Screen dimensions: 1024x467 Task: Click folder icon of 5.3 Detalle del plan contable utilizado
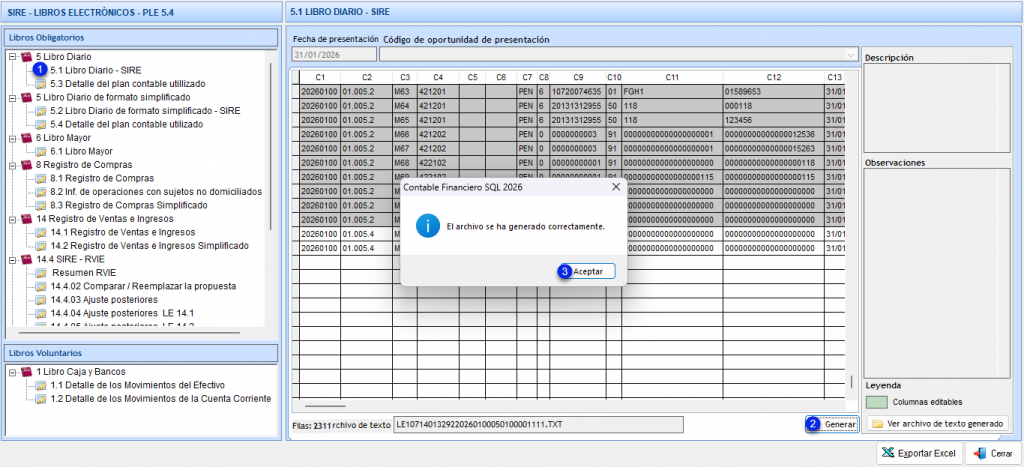pyautogui.click(x=40, y=84)
